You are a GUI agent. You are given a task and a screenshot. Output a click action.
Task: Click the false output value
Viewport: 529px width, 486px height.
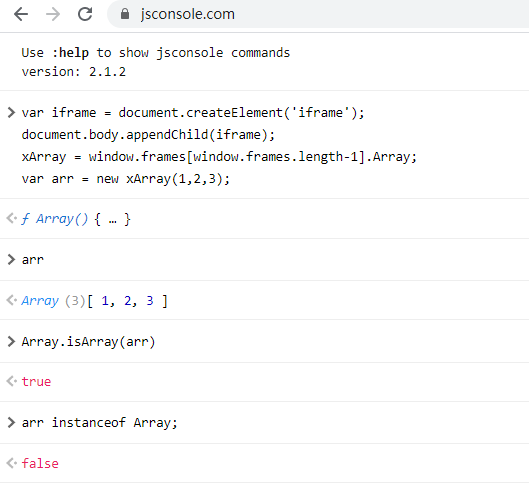coord(40,463)
